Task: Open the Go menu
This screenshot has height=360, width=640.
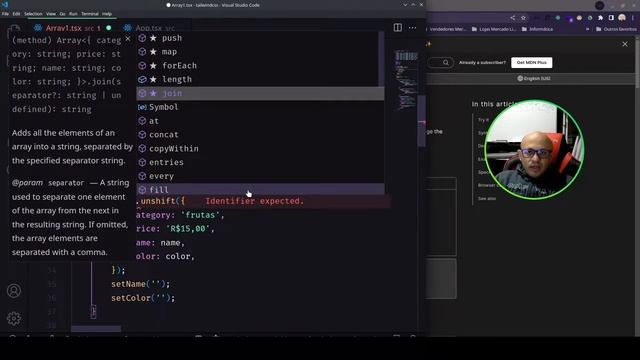Action: click(62, 13)
